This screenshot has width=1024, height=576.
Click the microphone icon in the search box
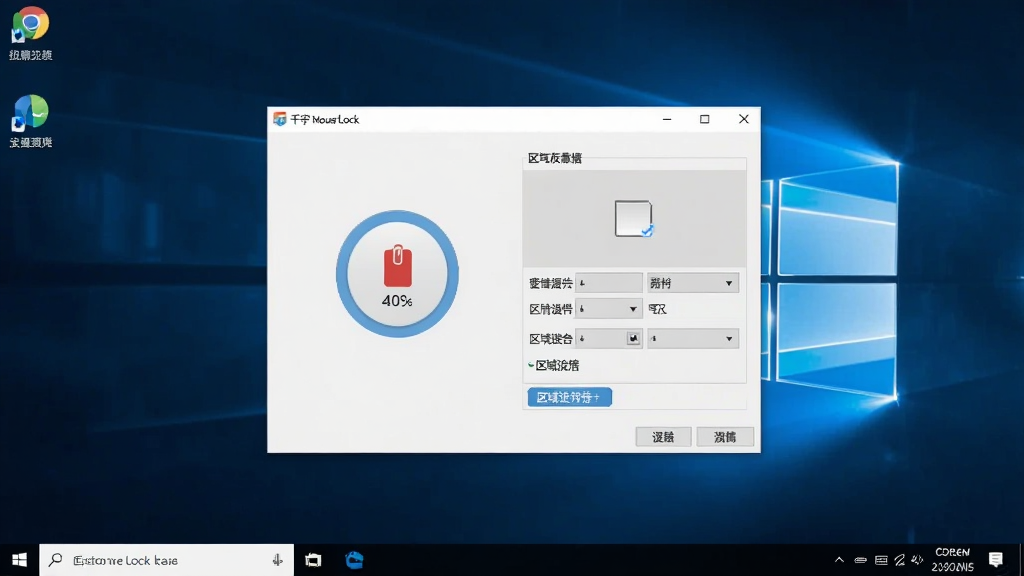pos(278,560)
